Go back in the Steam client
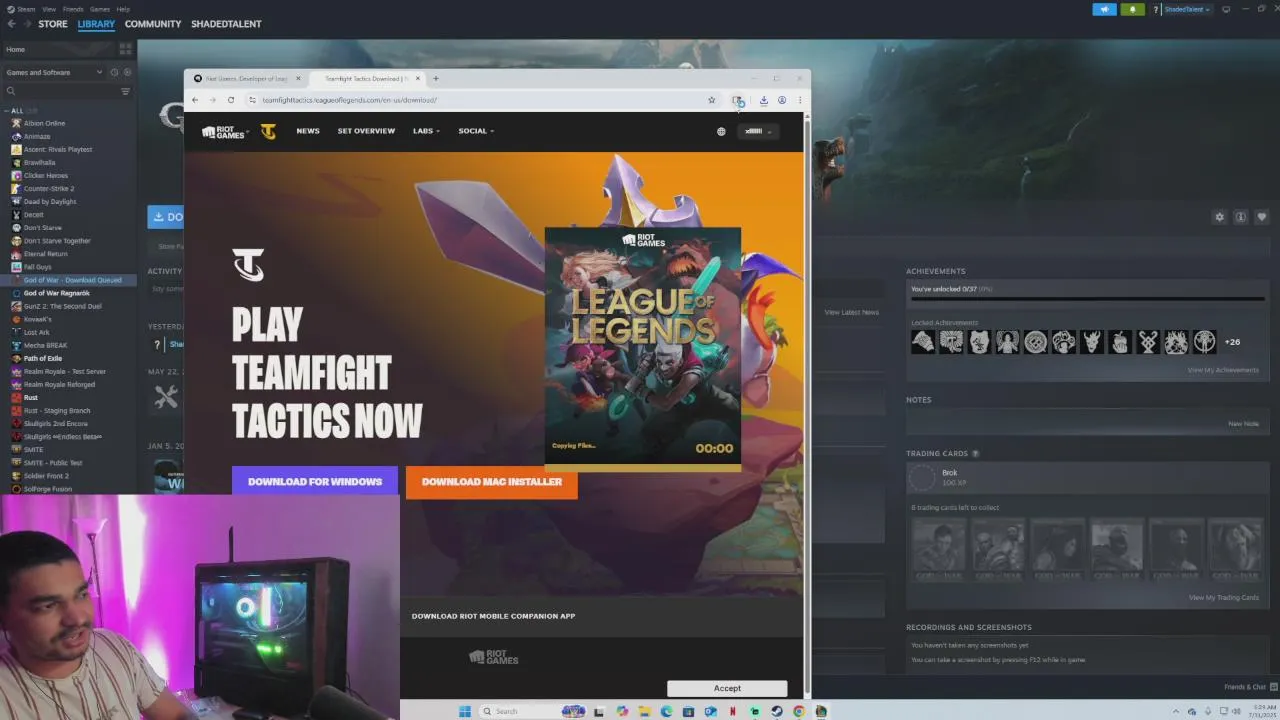1280x720 pixels. pyautogui.click(x=11, y=24)
